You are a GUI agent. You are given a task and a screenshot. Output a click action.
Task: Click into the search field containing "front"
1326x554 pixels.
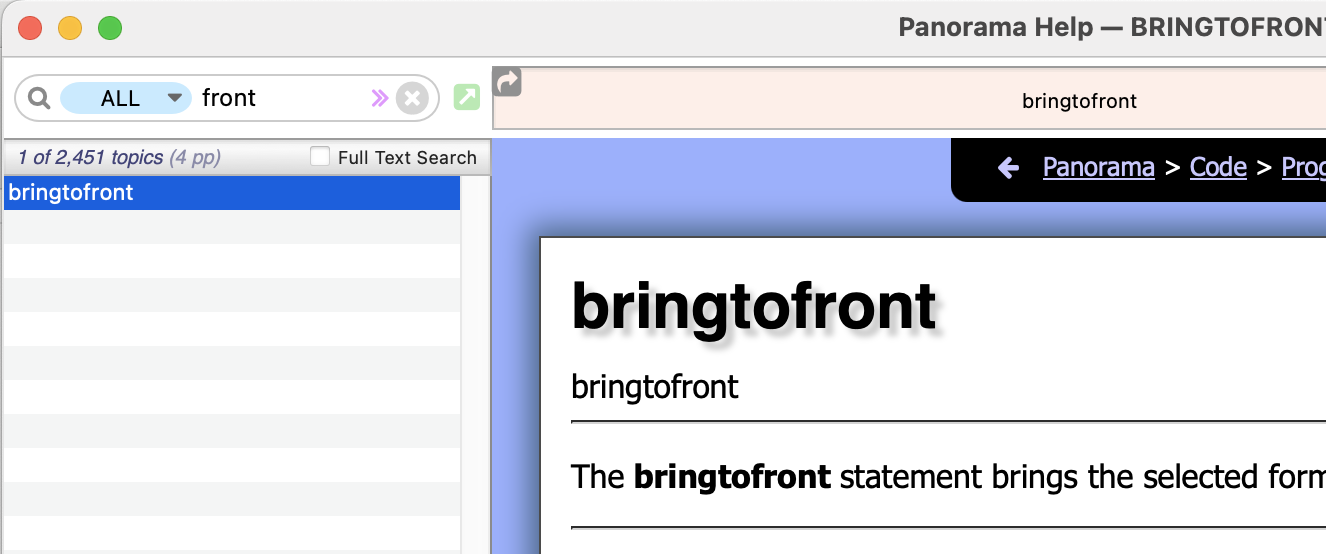click(x=280, y=98)
